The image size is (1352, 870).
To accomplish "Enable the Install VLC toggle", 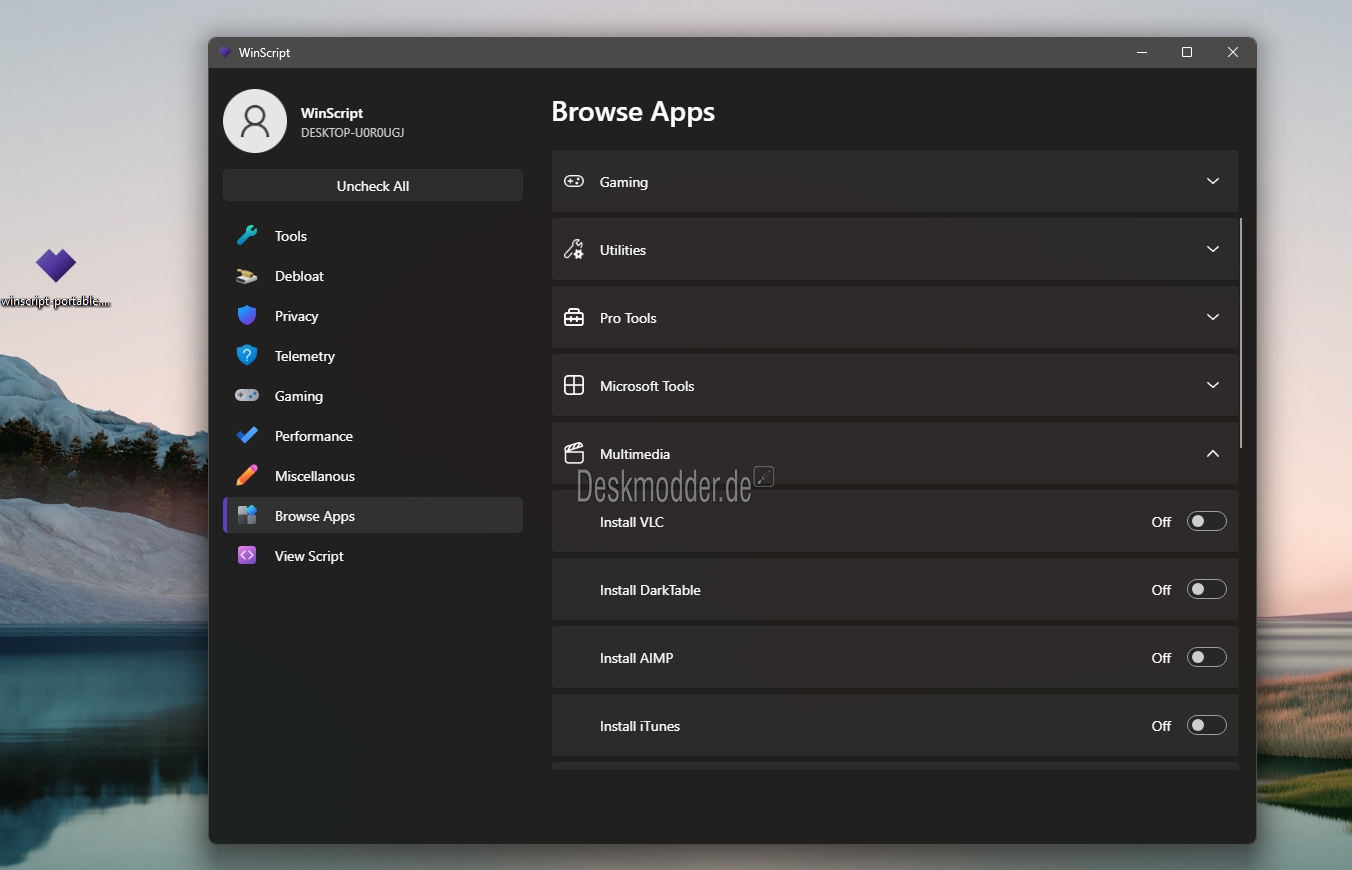I will [1206, 521].
